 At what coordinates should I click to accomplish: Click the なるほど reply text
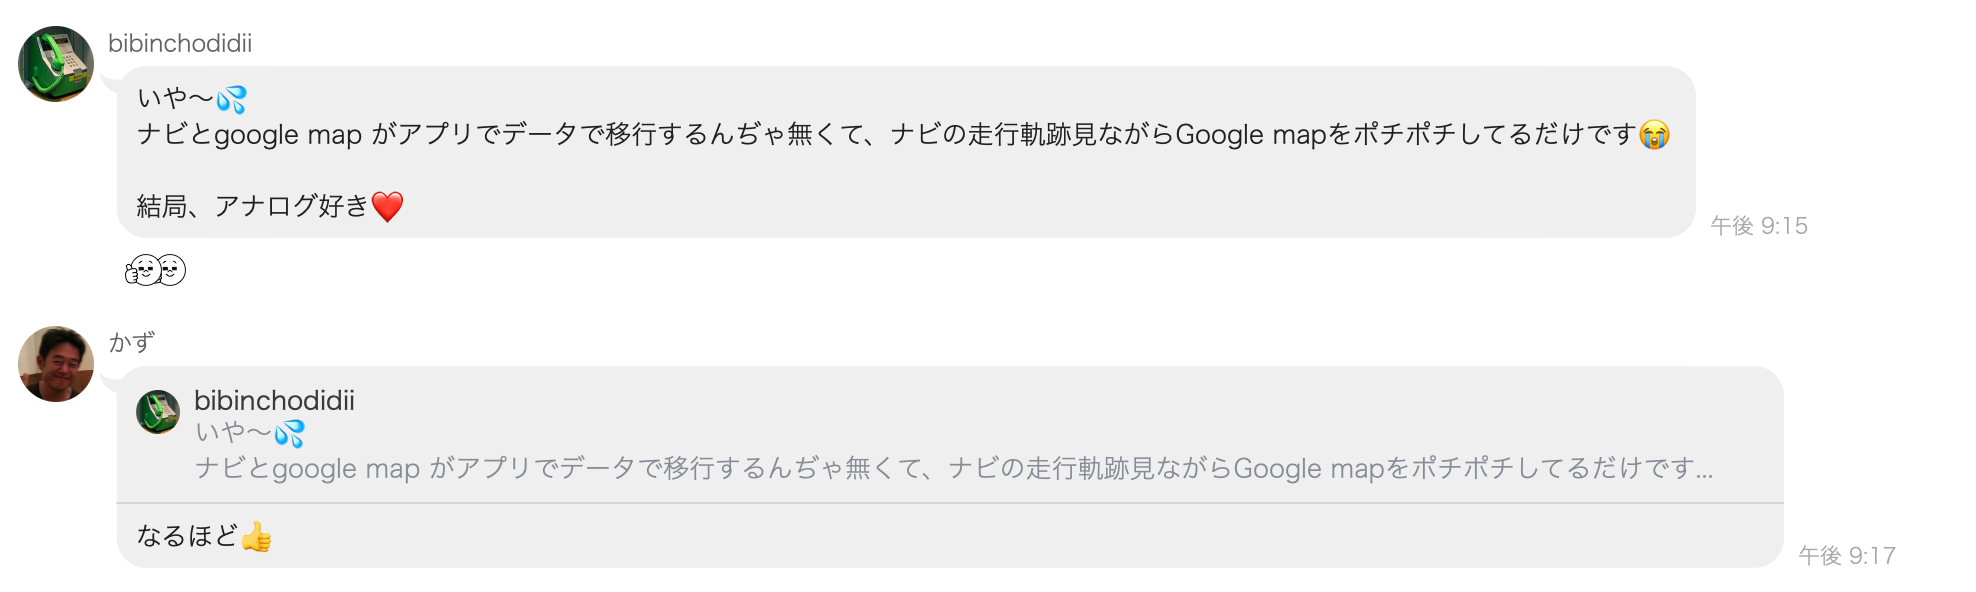point(188,536)
